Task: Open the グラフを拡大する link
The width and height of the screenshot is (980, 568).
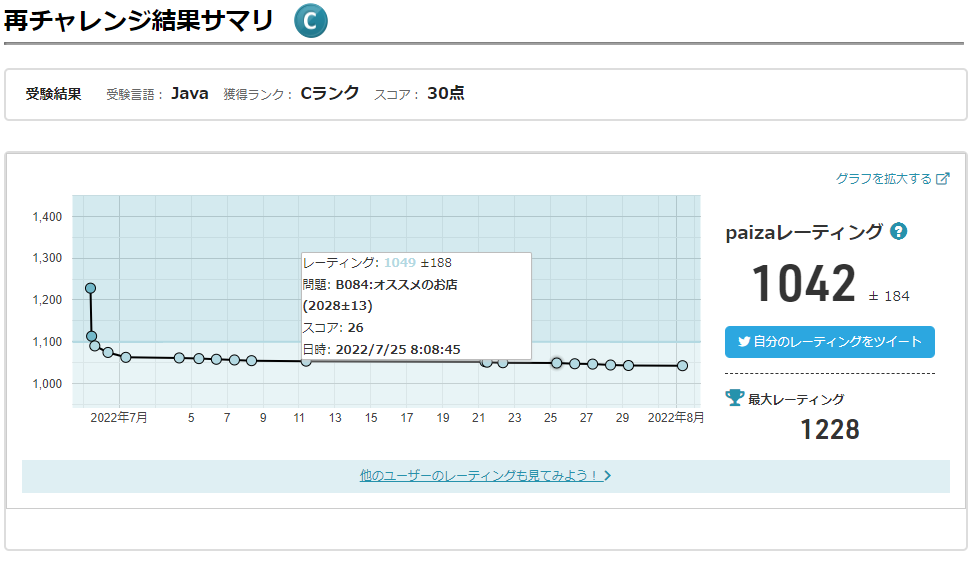Action: click(x=883, y=179)
